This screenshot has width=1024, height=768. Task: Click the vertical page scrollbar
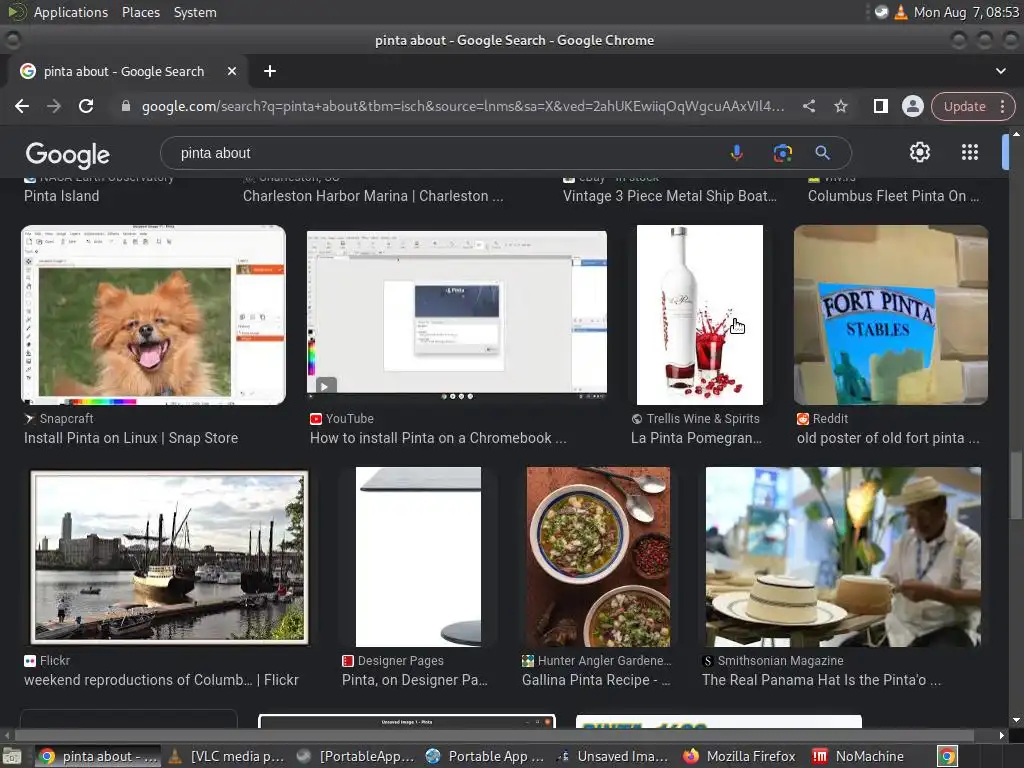tap(1016, 484)
